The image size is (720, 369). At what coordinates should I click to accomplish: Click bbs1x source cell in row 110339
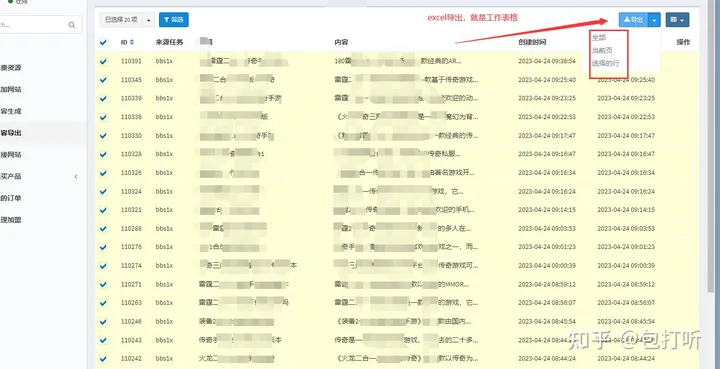(164, 98)
